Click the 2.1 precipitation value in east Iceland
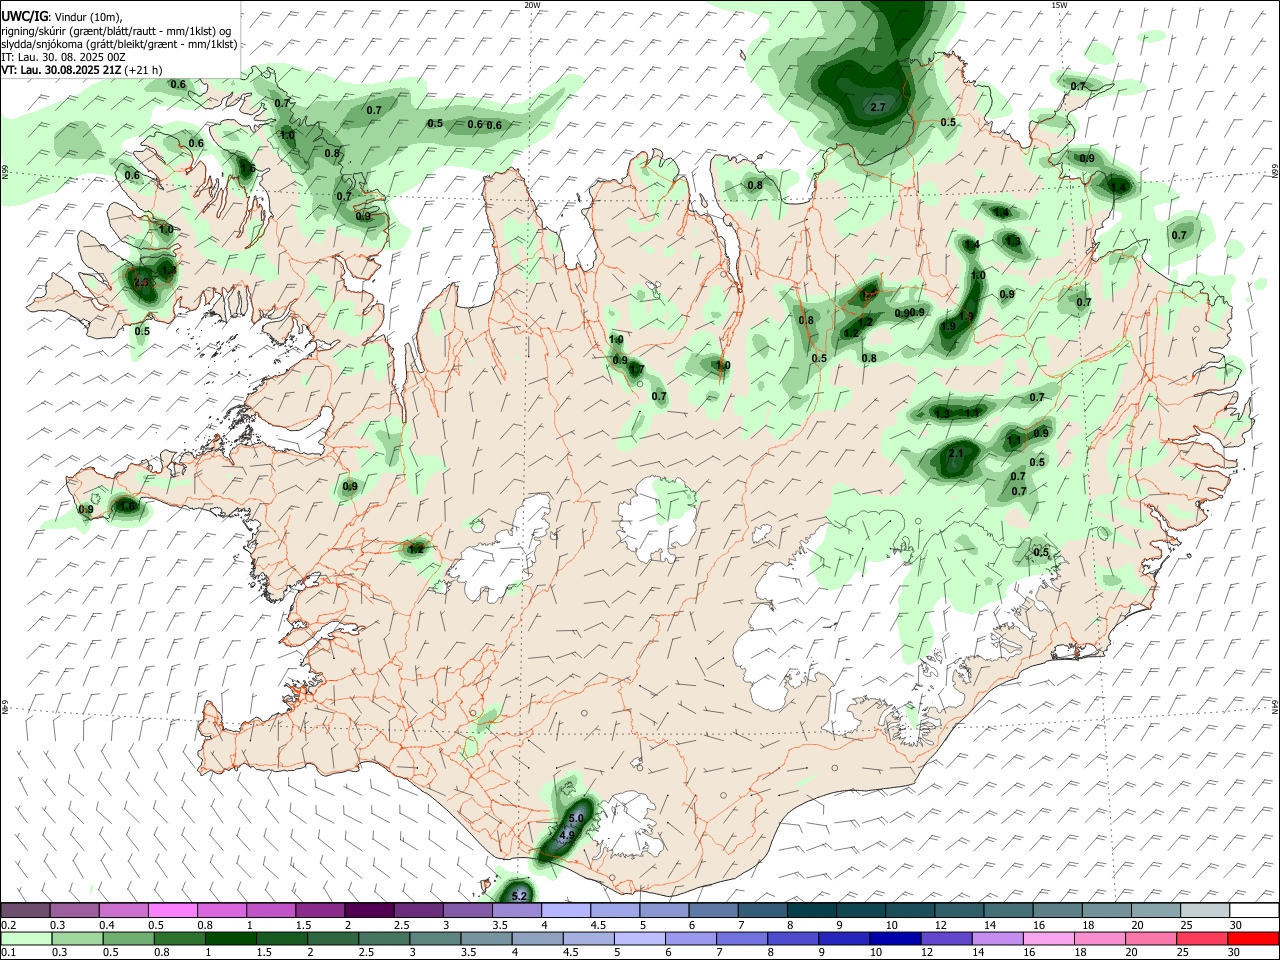This screenshot has height=960, width=1280. 954,454
